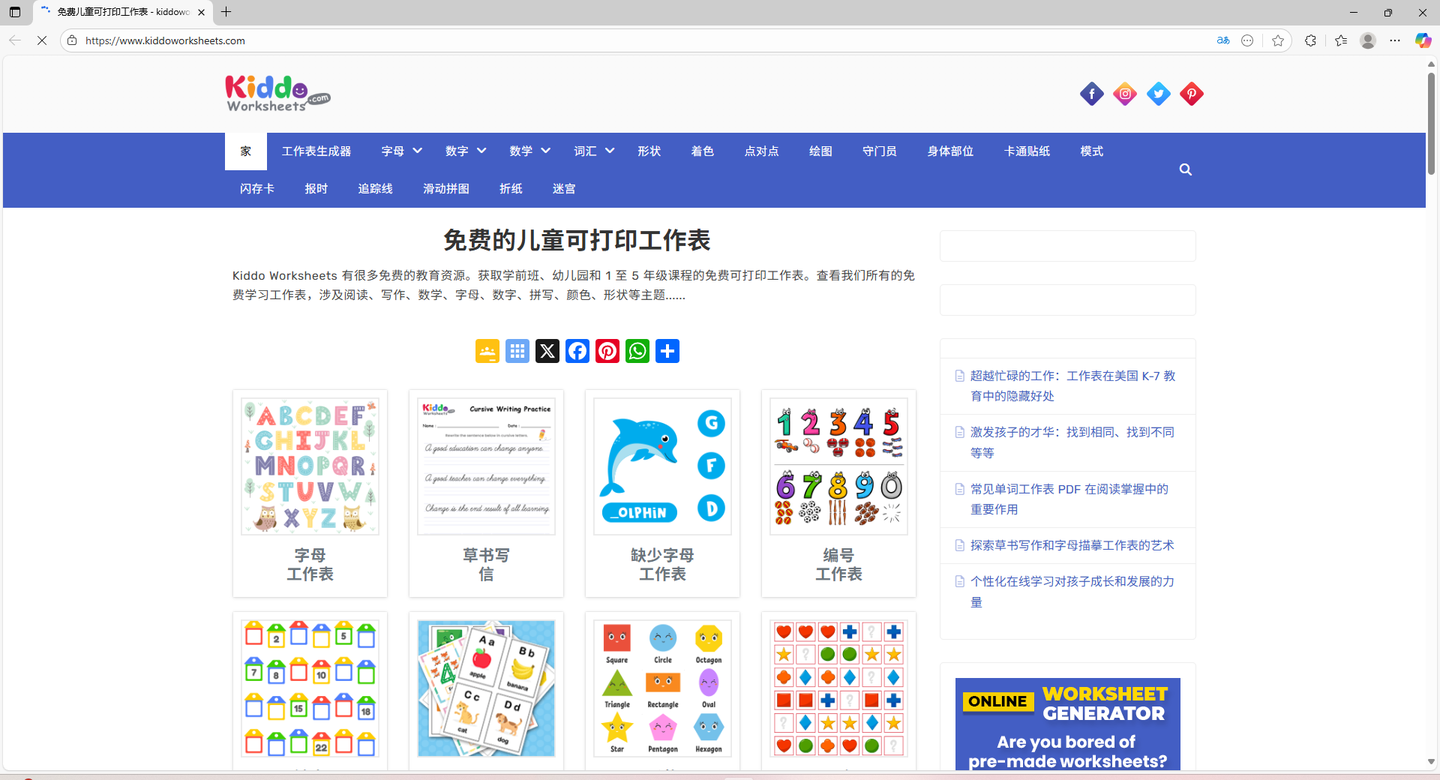Open the 缺少字母工作表 dolphin card

point(662,493)
